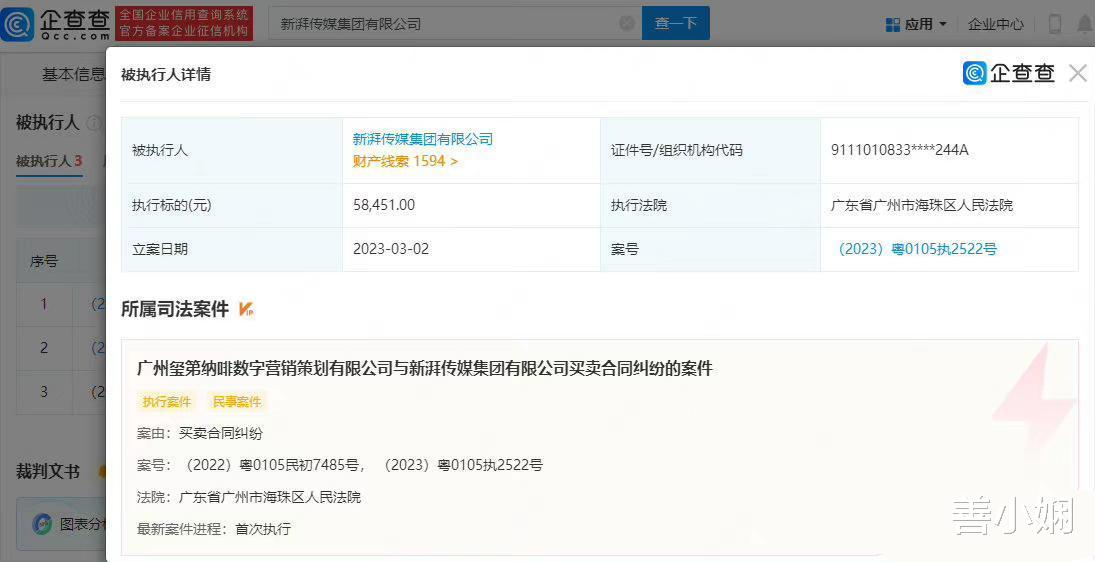The image size is (1095, 562).
Task: Select the filing date 2023-03-02
Action: 391,249
